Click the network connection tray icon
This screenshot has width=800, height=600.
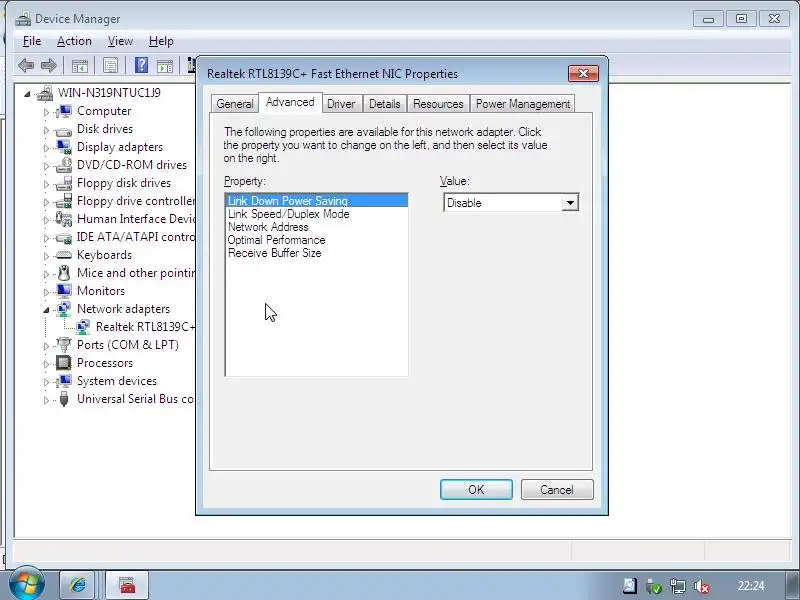[x=678, y=586]
